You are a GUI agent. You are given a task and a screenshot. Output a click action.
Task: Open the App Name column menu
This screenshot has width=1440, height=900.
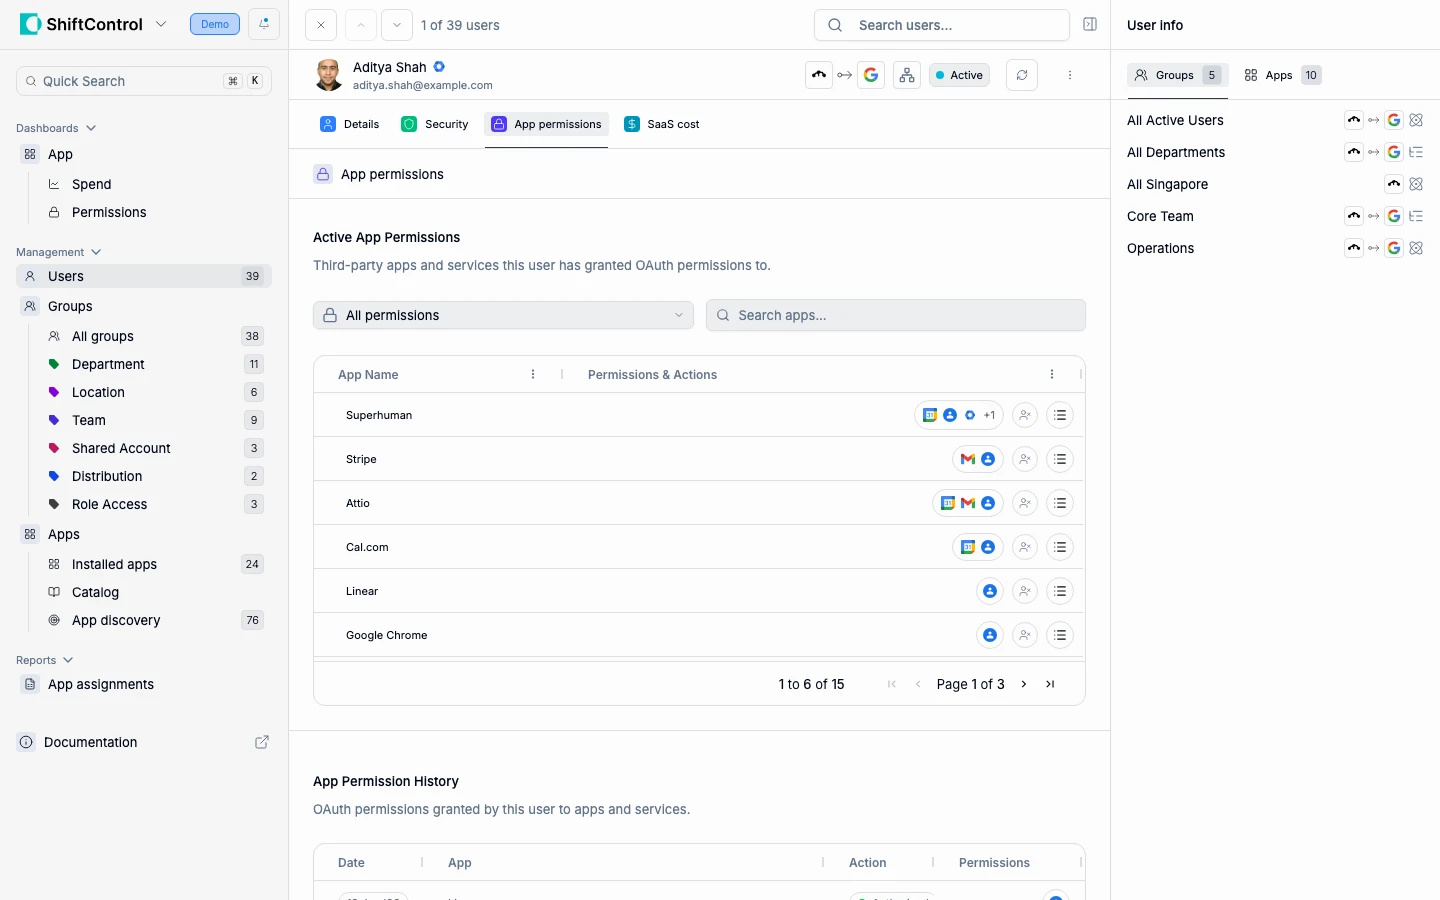click(x=533, y=374)
